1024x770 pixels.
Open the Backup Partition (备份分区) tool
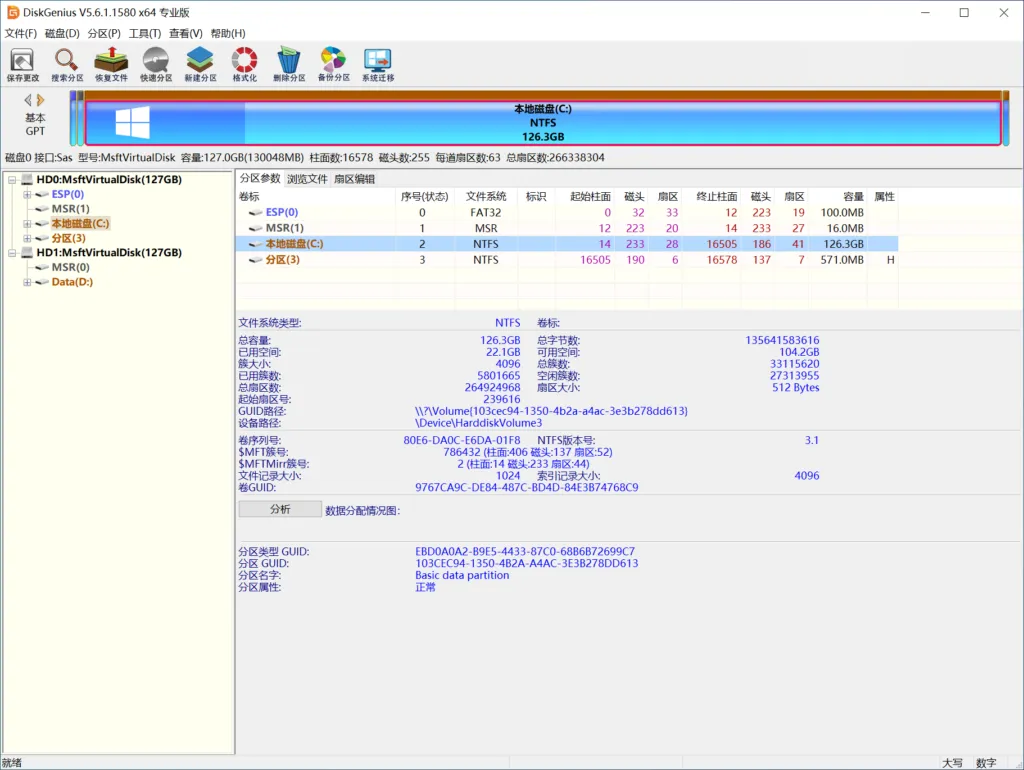333,64
